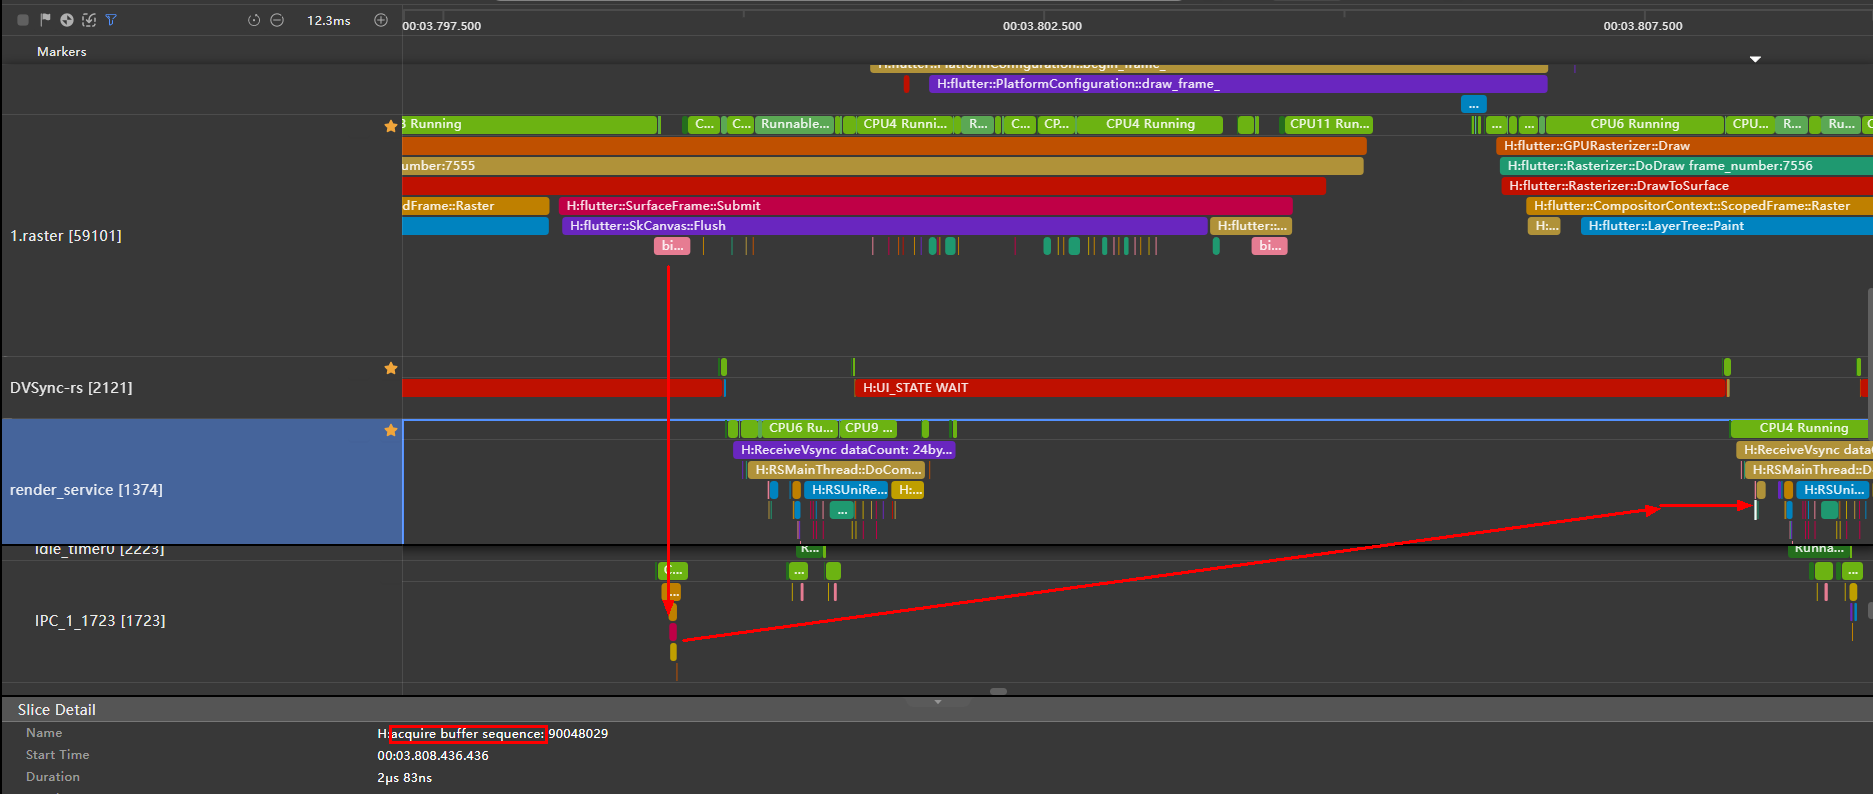Select the render_service [1374] track label
Image resolution: width=1873 pixels, height=794 pixels.
point(86,490)
